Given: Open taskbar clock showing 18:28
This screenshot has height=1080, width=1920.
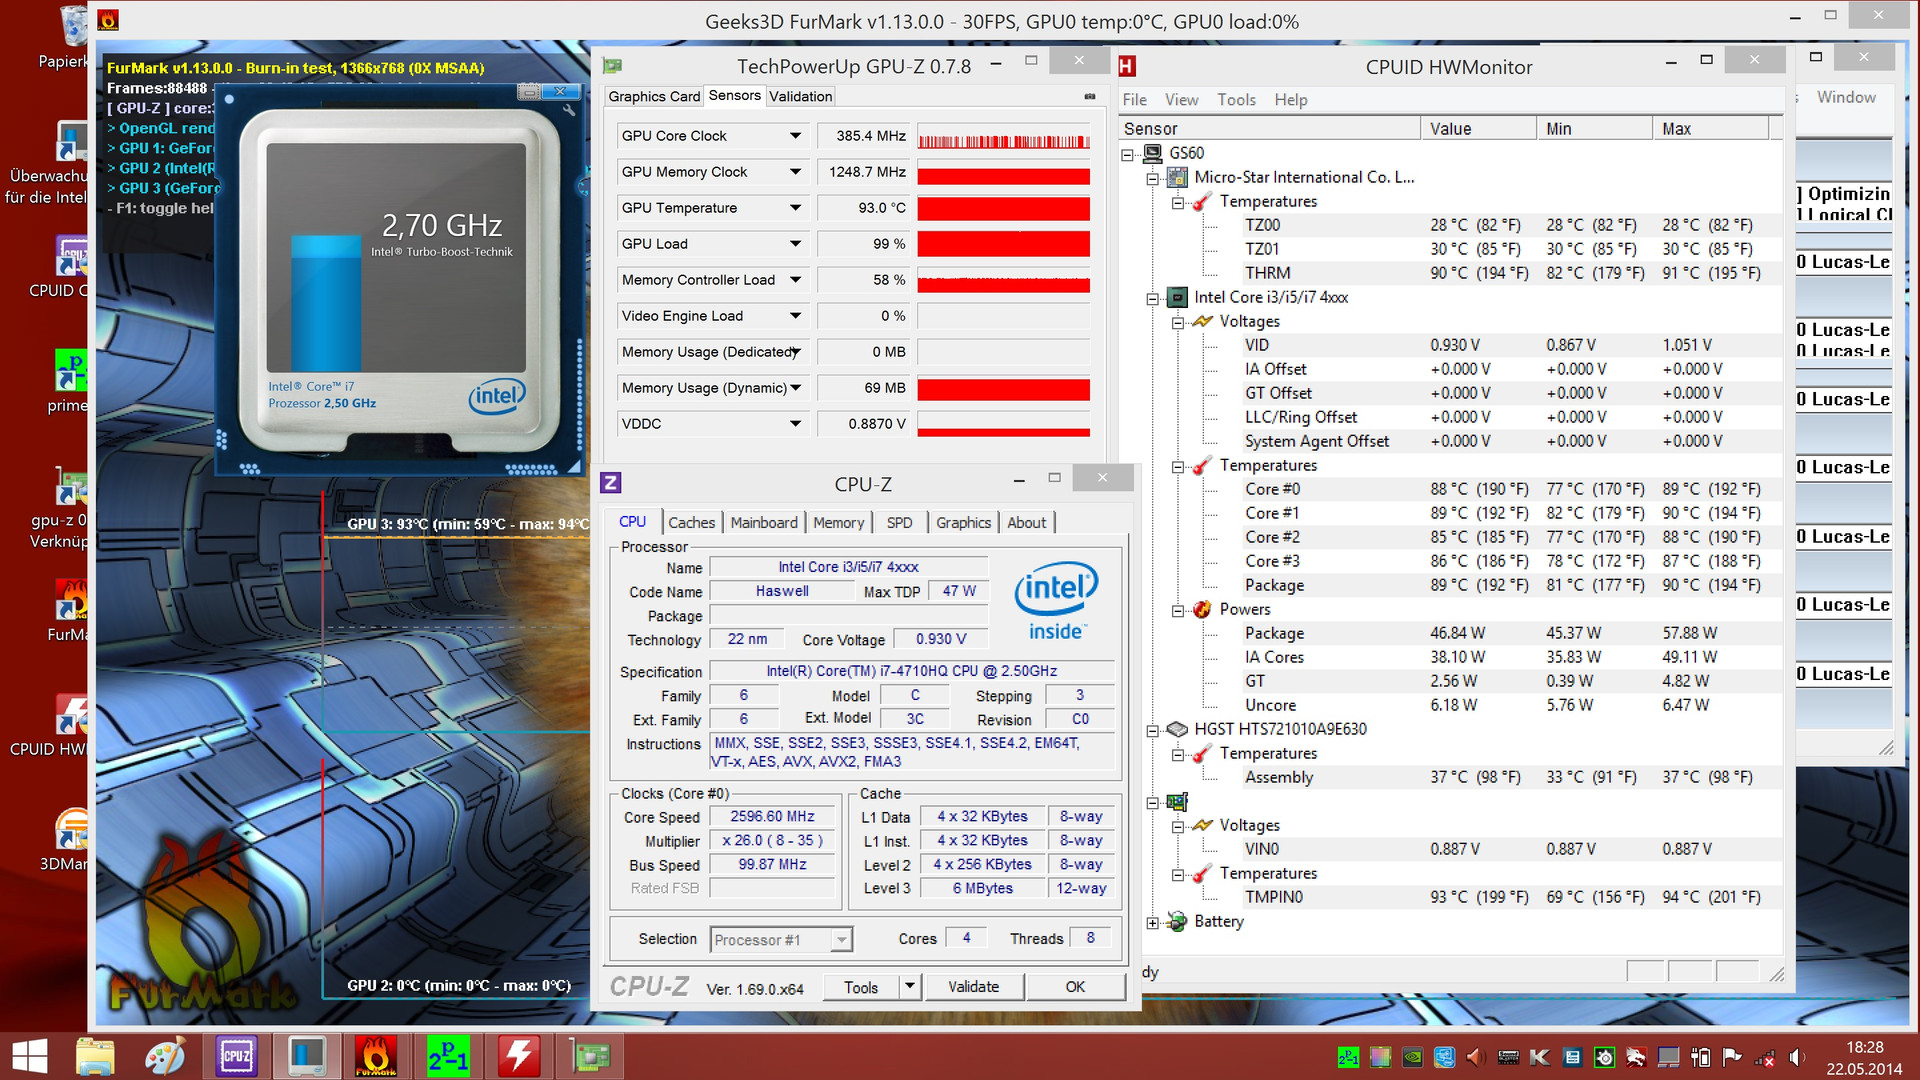Looking at the screenshot, I should point(1864,1057).
